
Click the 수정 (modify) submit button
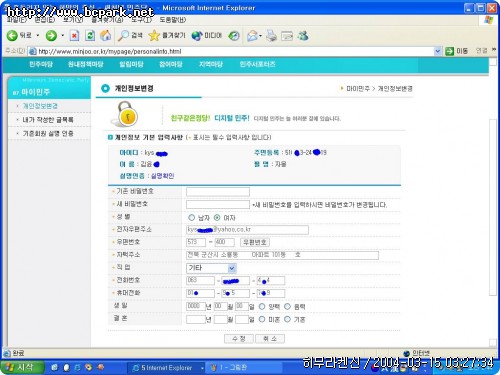click(239, 339)
